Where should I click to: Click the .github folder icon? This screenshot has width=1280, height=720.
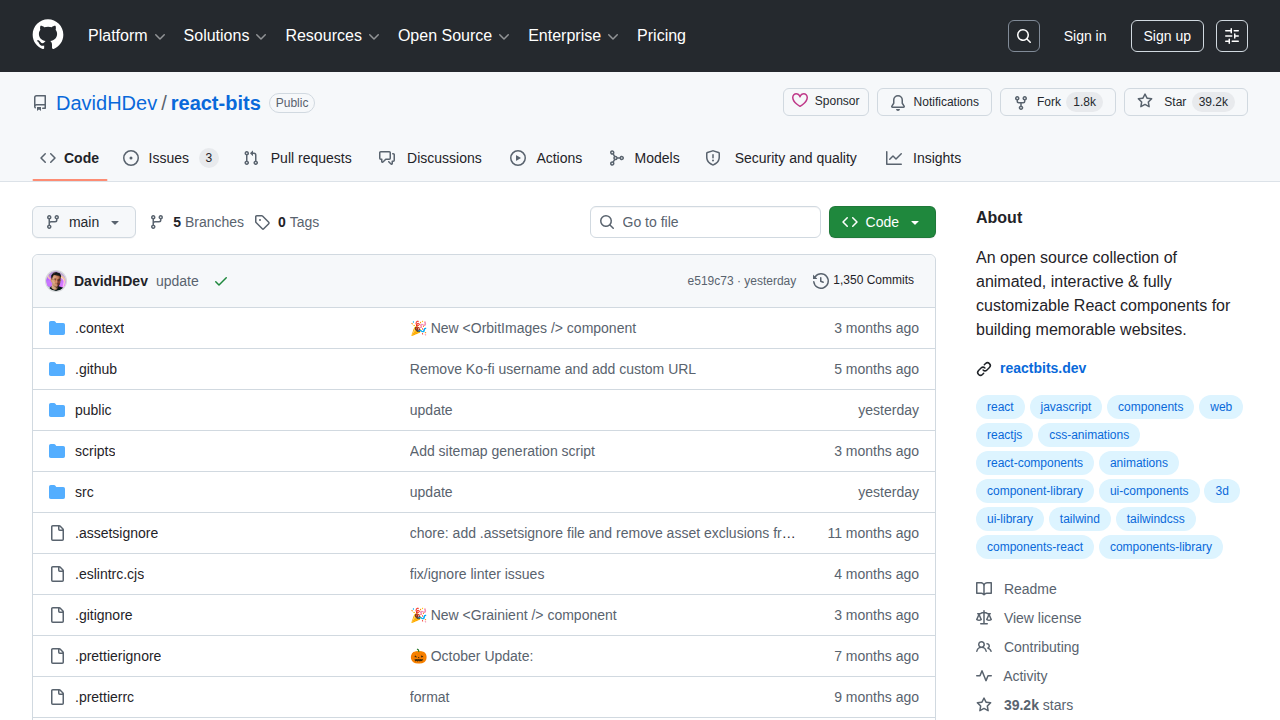point(57,369)
